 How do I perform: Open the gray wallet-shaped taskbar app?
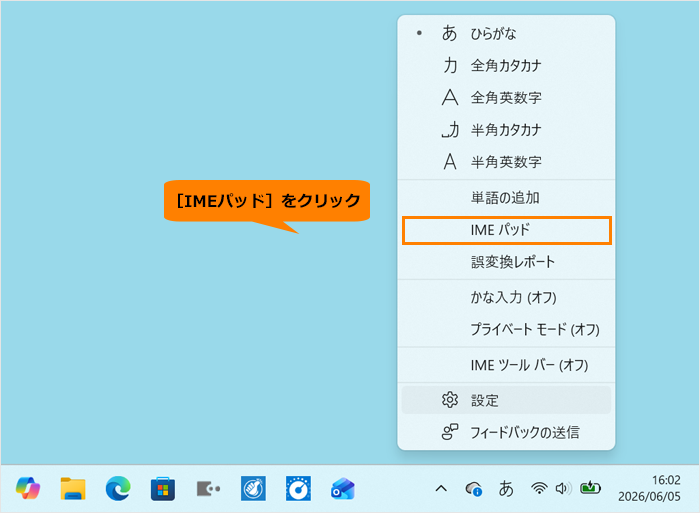208,489
